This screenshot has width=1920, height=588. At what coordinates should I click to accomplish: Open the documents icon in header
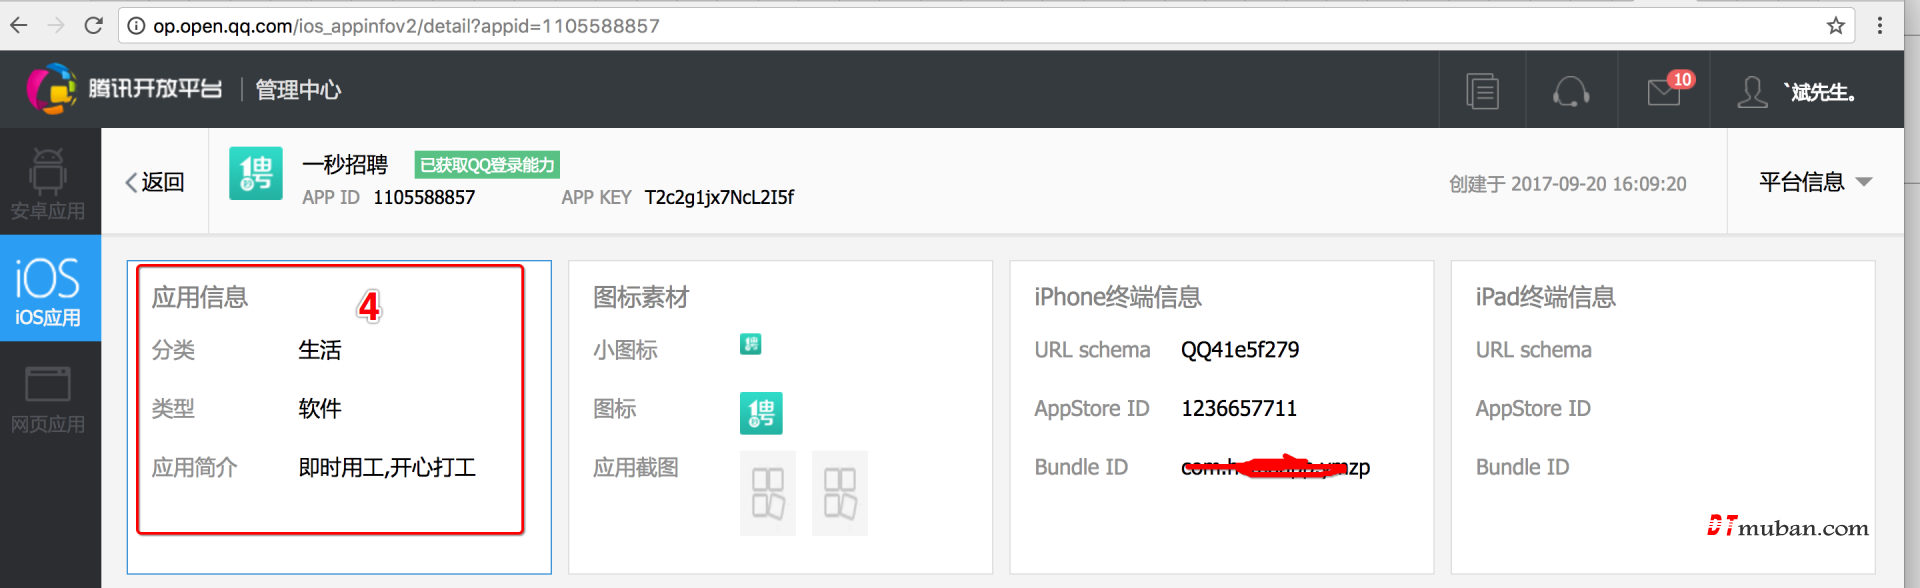coord(1482,91)
